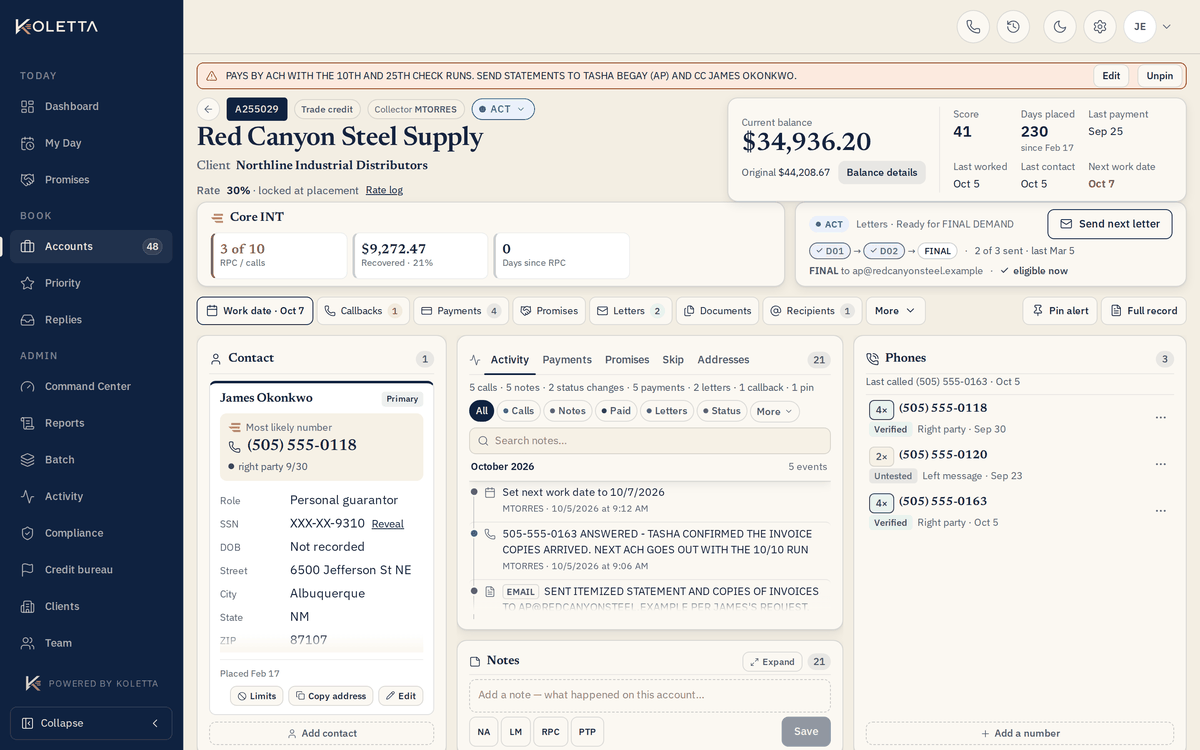Open Team in the sidebar
This screenshot has width=1200, height=750.
[91, 643]
